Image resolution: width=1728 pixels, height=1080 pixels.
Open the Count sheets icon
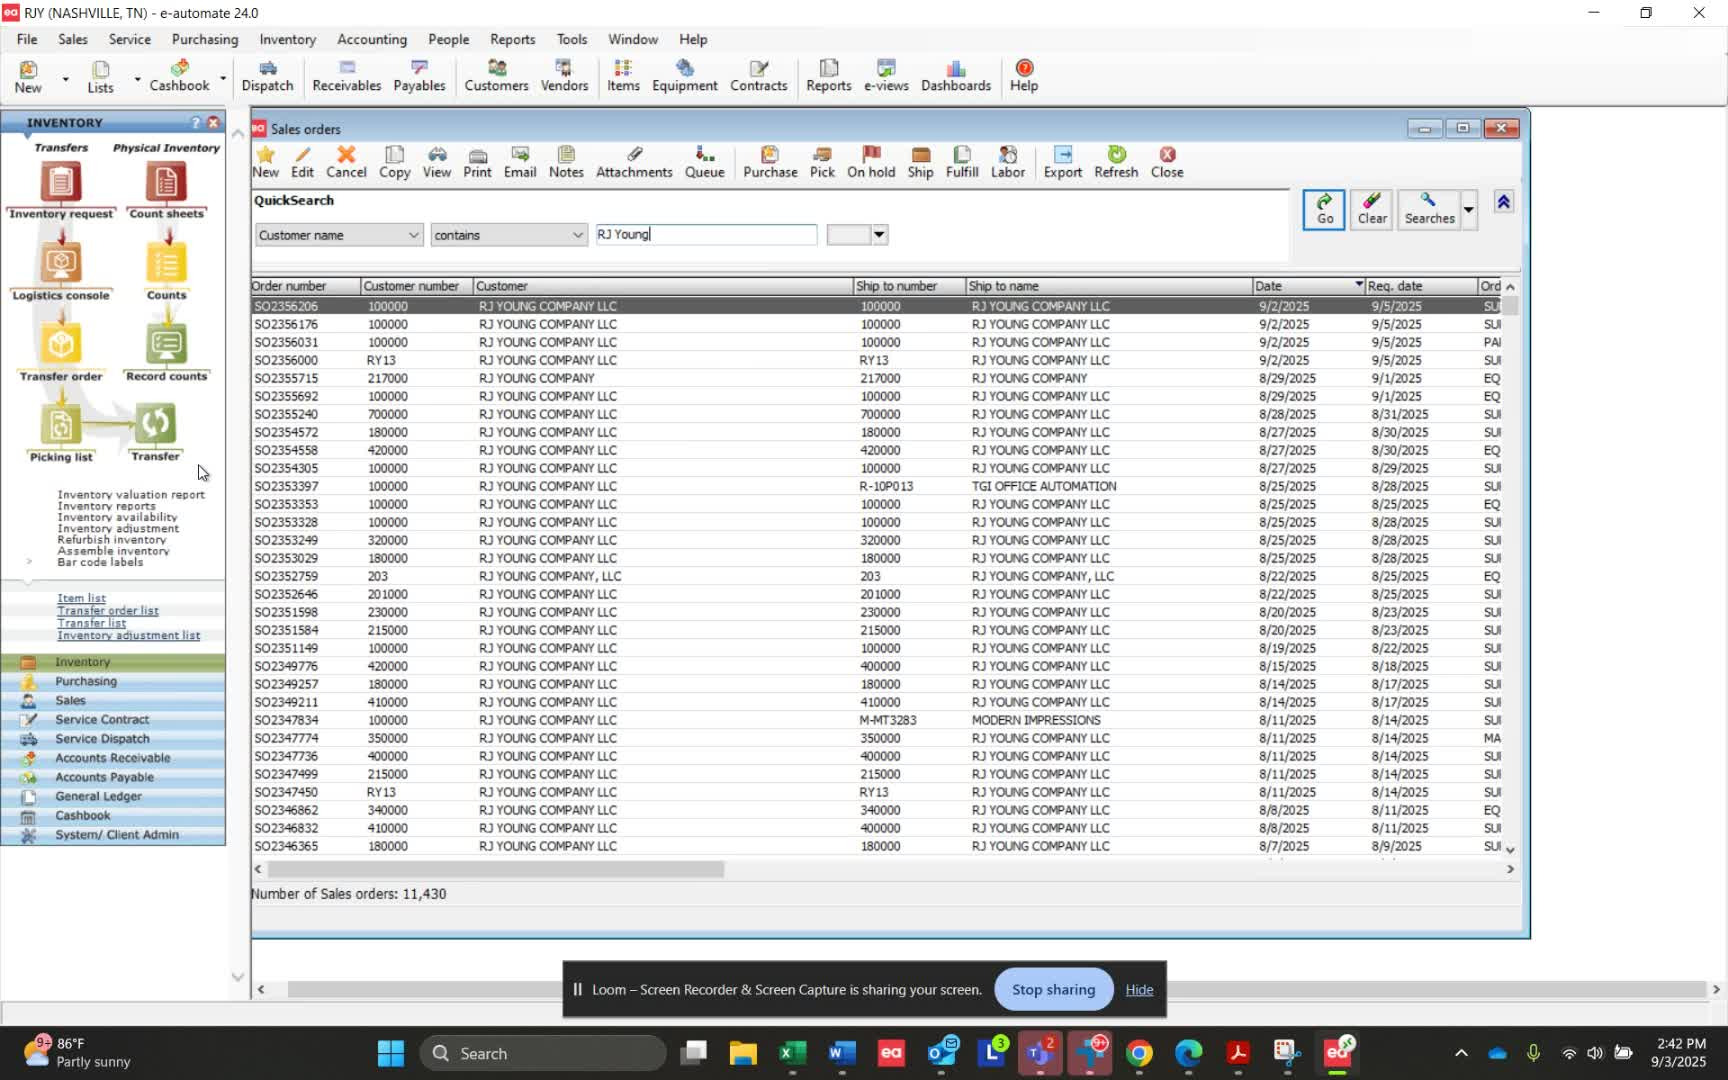pyautogui.click(x=166, y=190)
